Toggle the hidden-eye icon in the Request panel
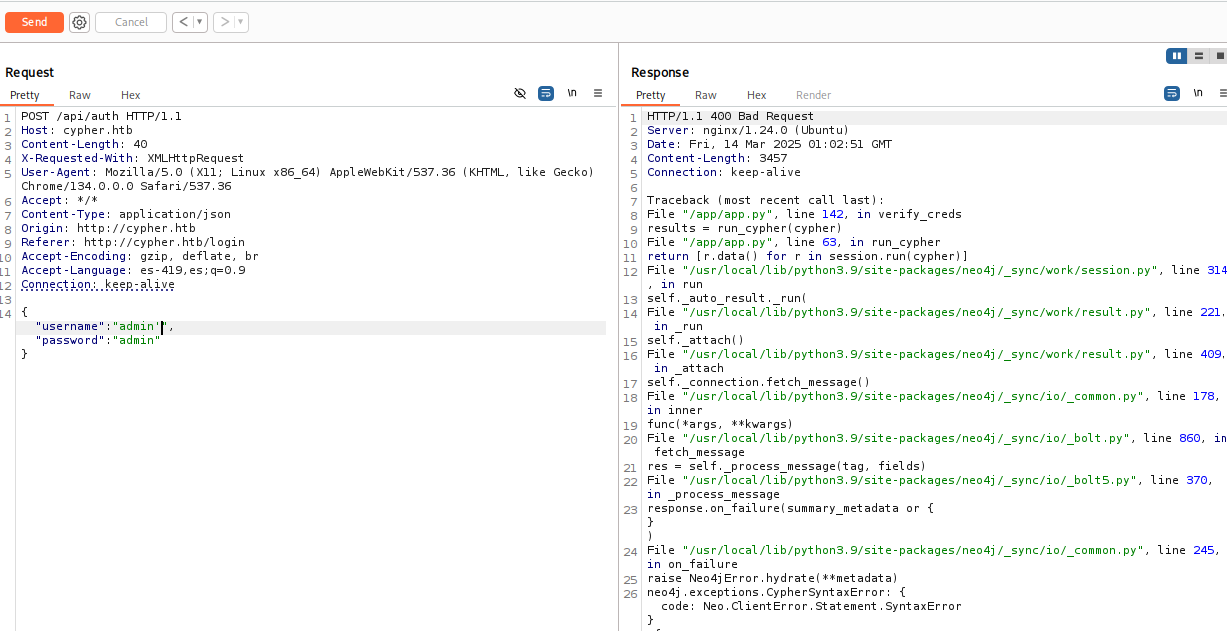This screenshot has width=1227, height=631. (x=520, y=93)
